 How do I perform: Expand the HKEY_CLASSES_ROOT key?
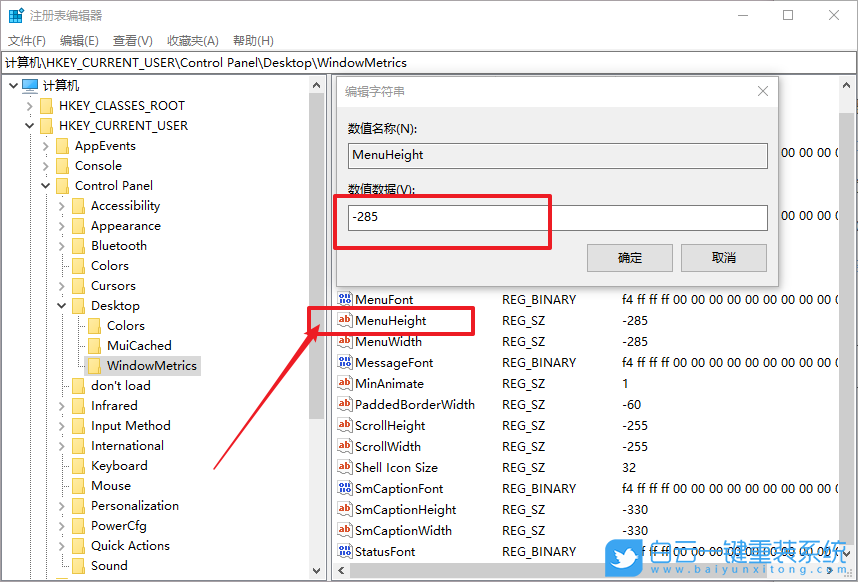(x=29, y=105)
